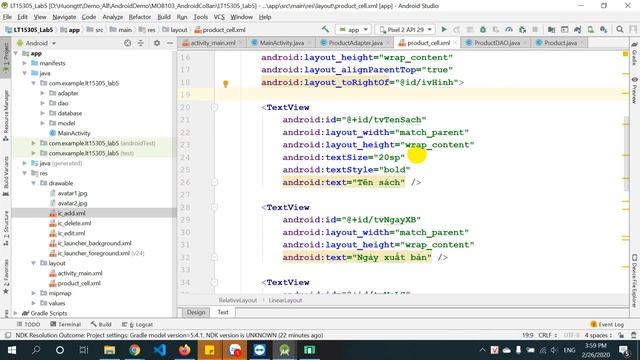Click the project tree target locate icon

click(x=127, y=43)
